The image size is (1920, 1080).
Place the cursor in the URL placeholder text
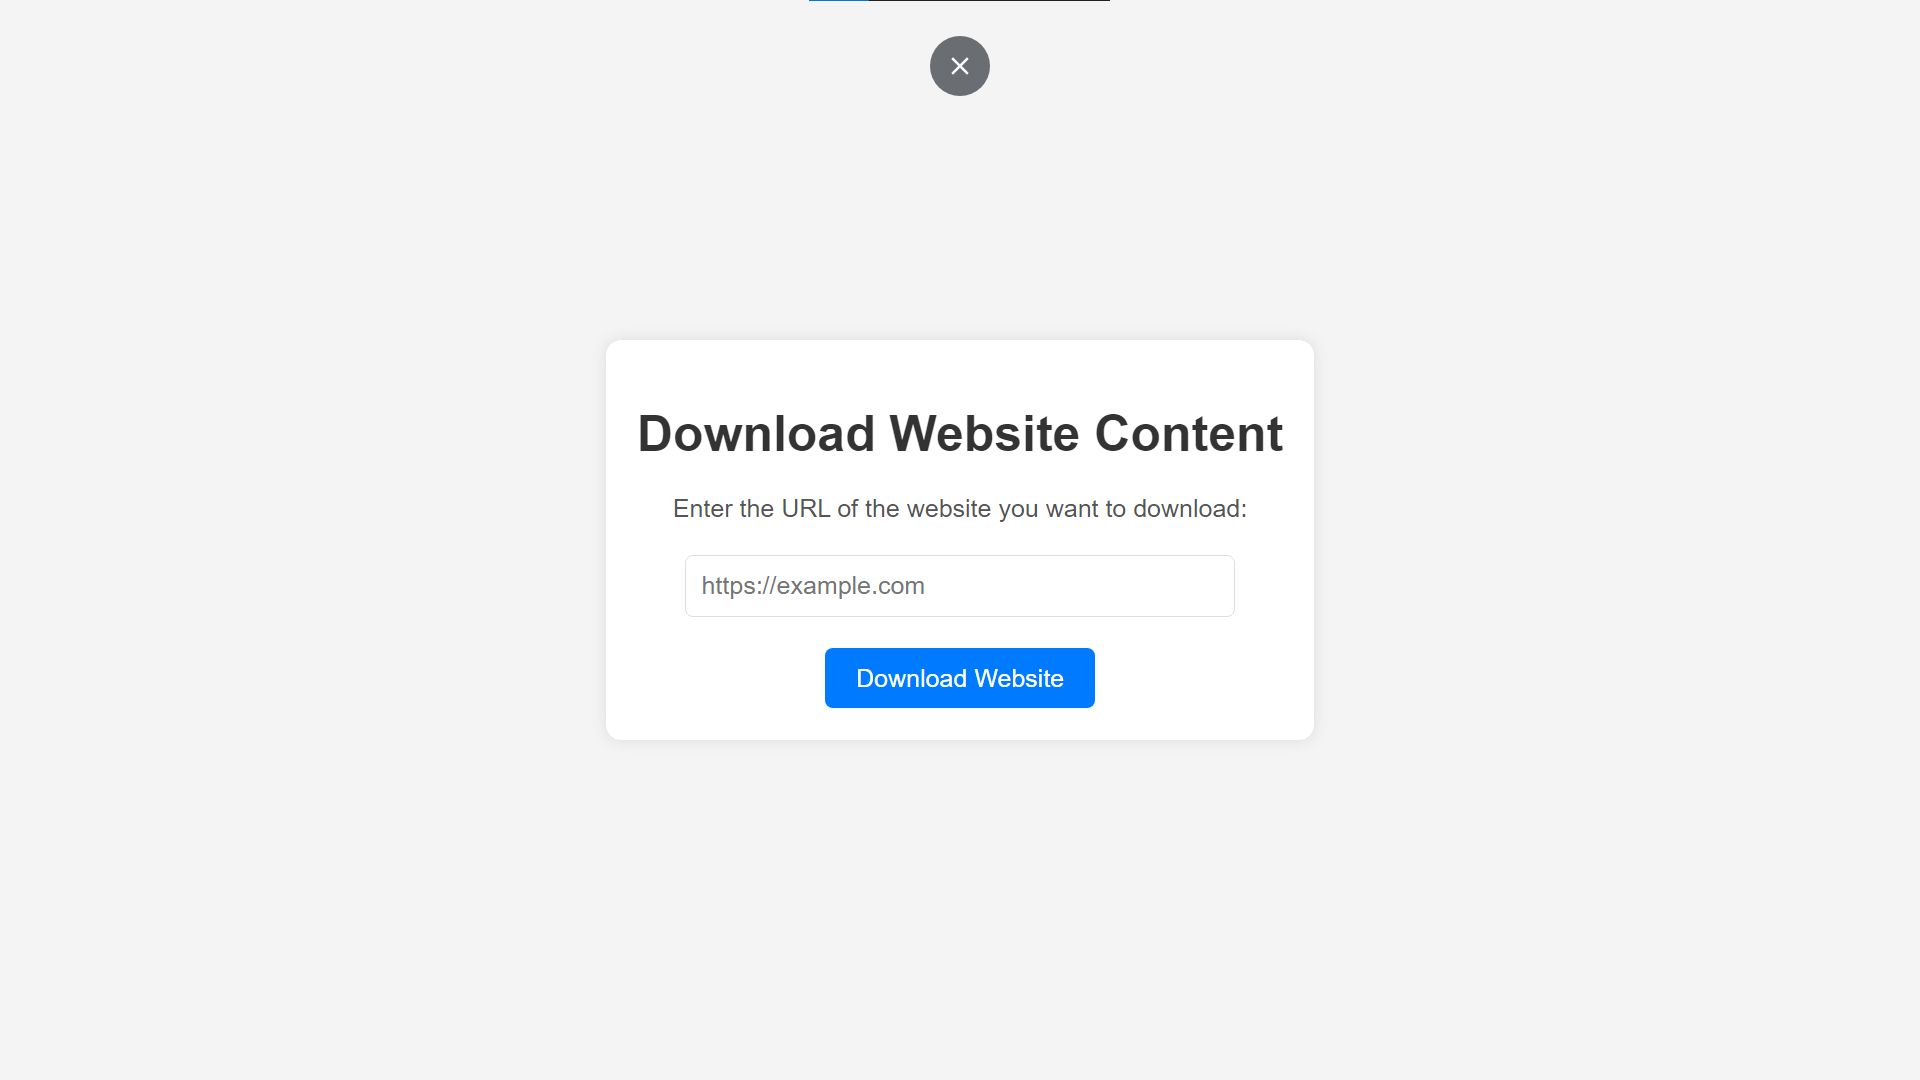pos(813,586)
